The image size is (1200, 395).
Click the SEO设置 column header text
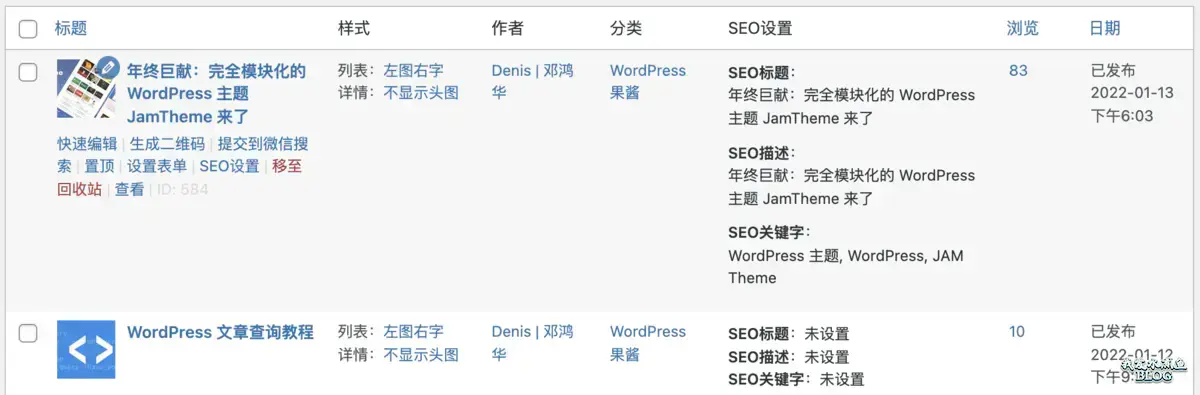pyautogui.click(x=760, y=28)
